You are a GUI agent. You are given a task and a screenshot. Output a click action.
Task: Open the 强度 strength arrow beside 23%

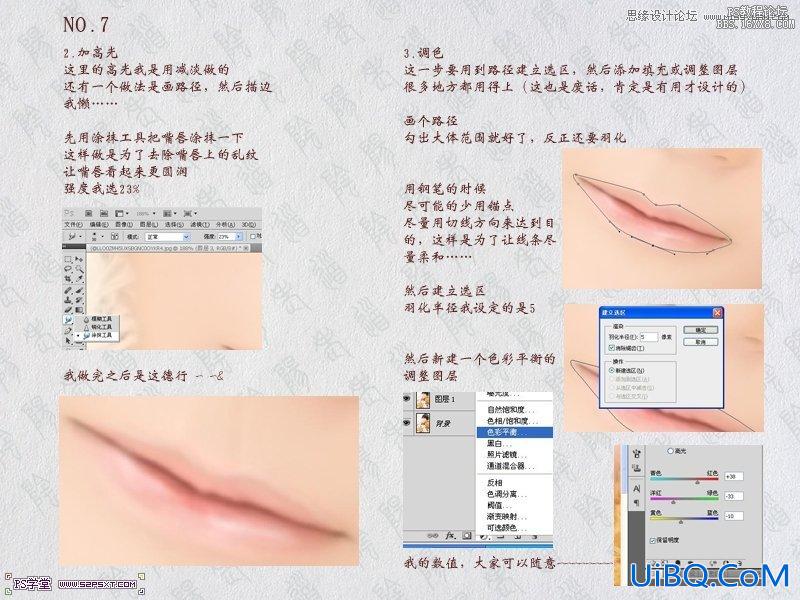tap(238, 236)
